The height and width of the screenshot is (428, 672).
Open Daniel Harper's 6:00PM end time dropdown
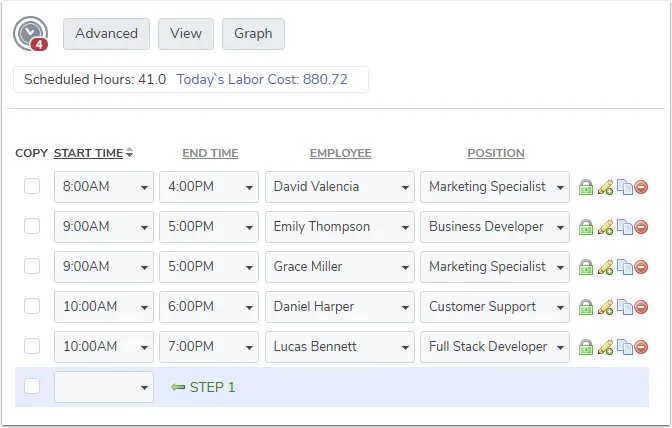coord(209,307)
